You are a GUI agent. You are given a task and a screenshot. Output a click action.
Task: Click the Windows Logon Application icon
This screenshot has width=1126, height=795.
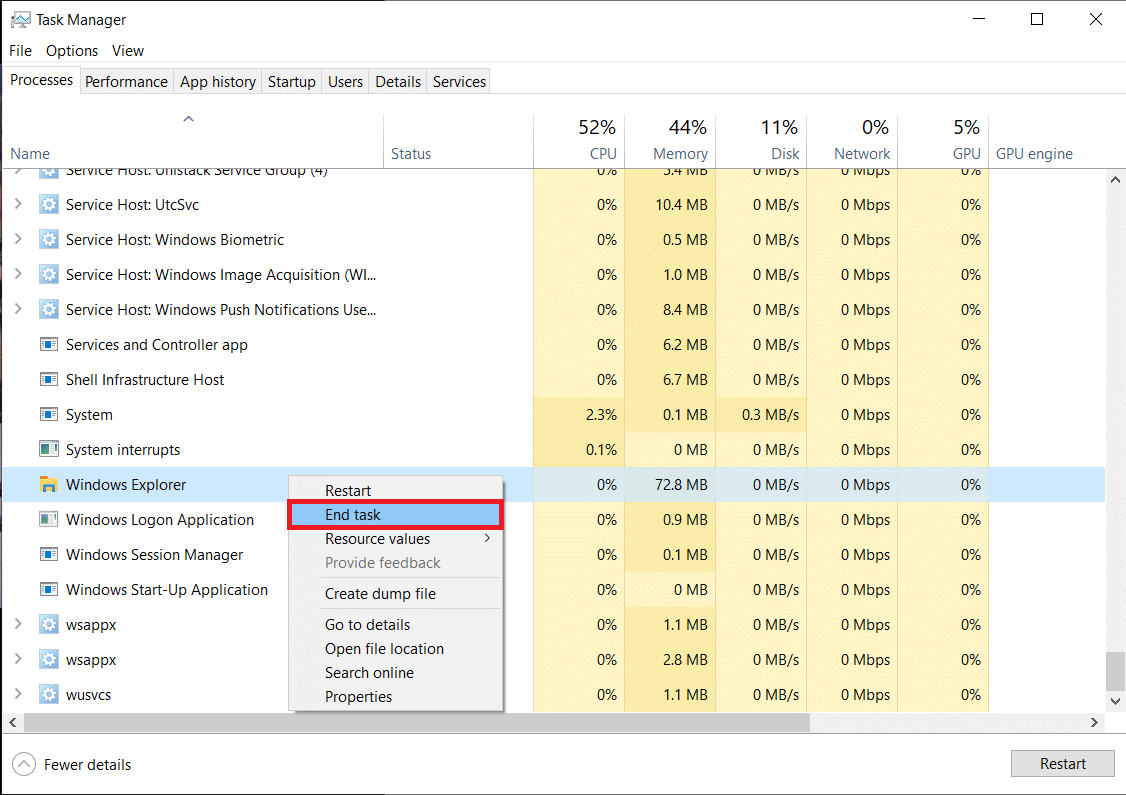click(48, 519)
